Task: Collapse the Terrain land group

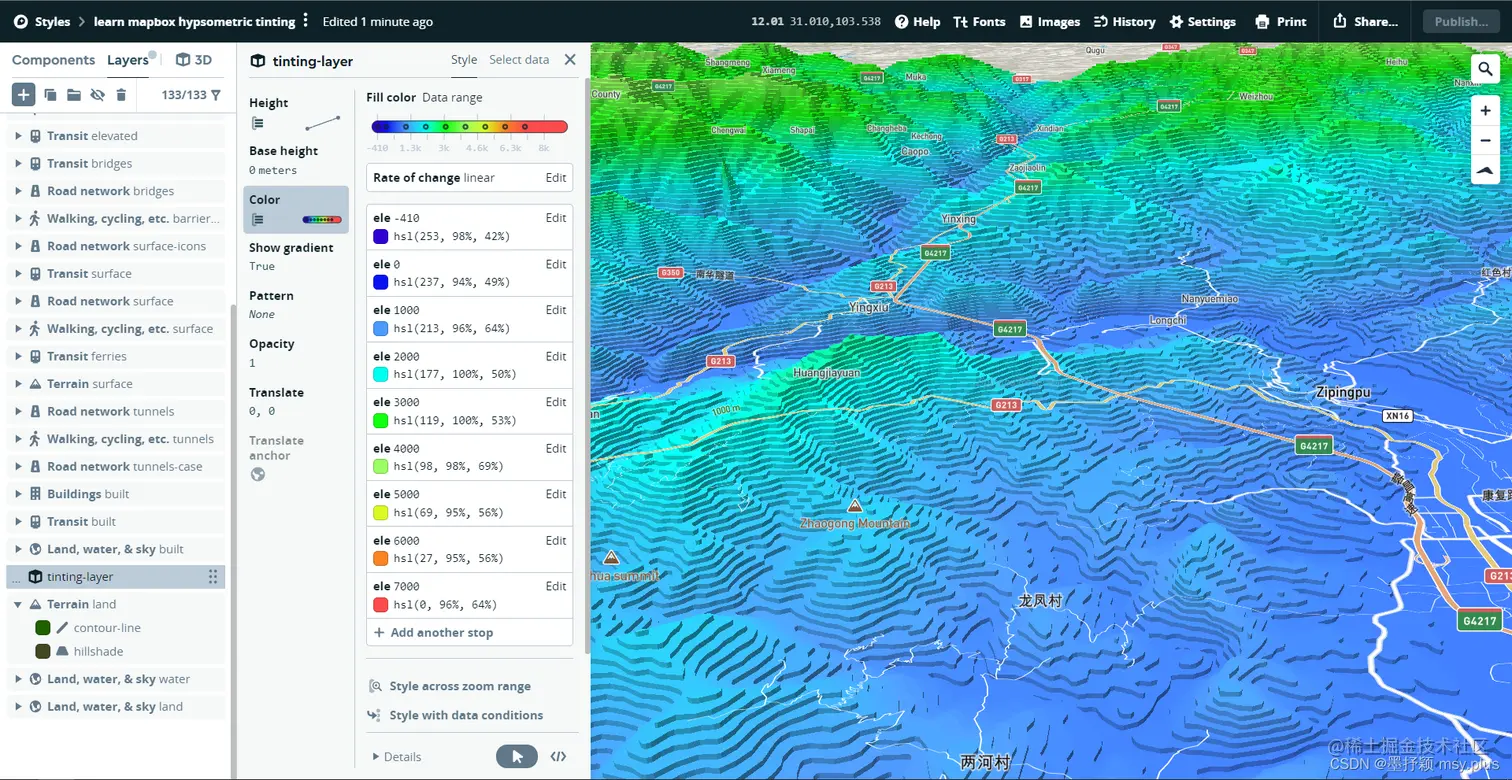Action: 18,604
